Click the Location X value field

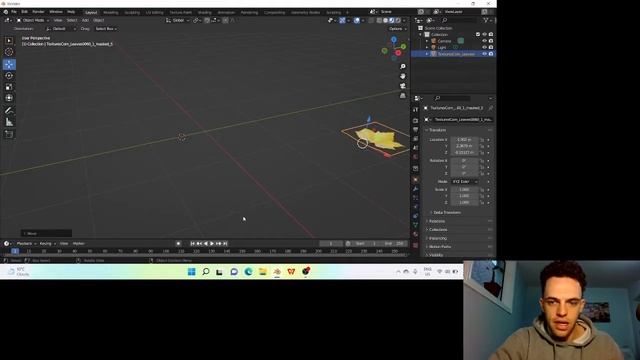[x=464, y=140]
